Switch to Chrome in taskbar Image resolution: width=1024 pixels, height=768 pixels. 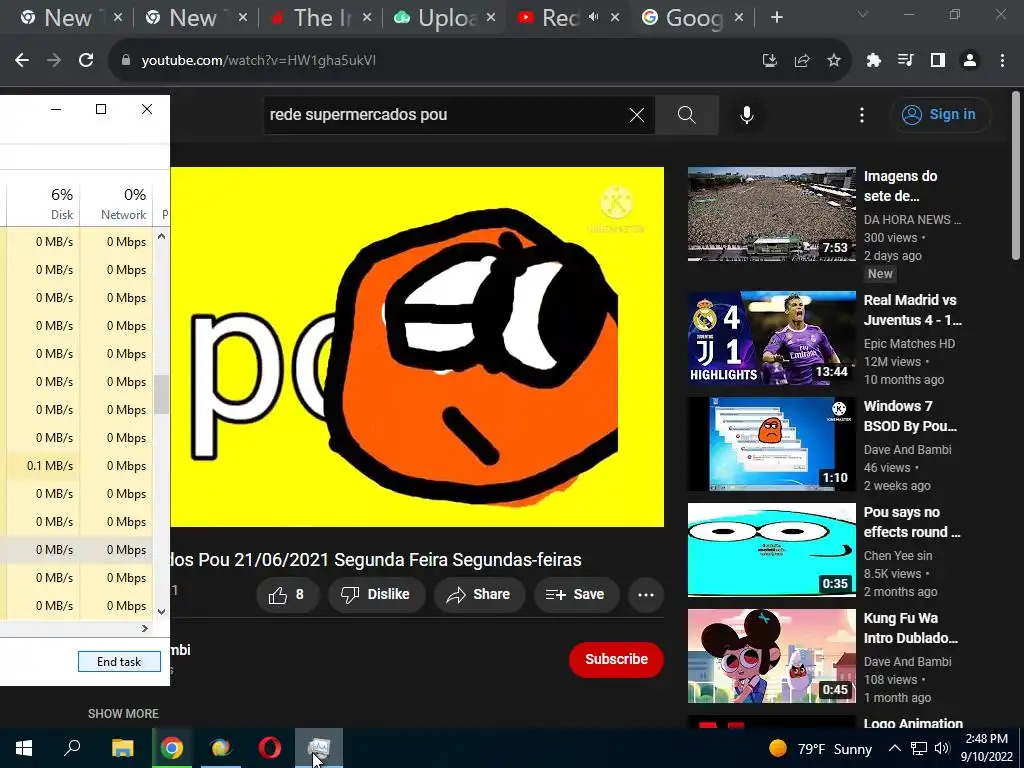pyautogui.click(x=172, y=748)
